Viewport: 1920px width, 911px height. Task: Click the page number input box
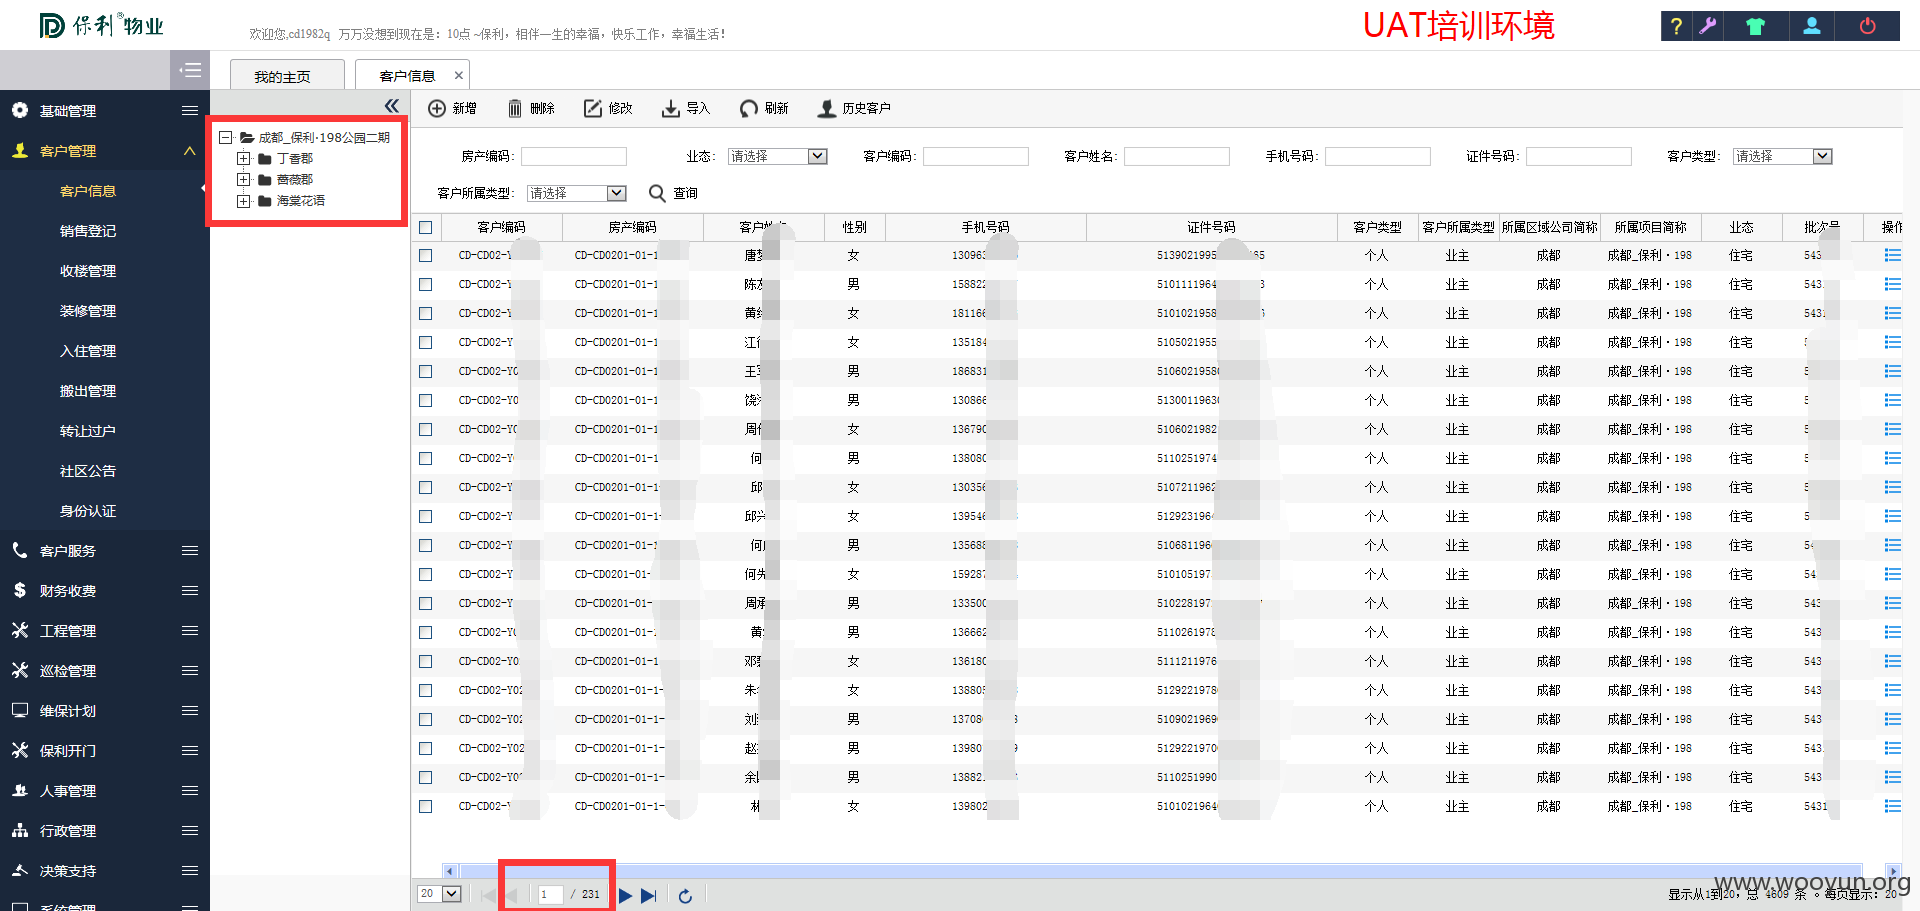(x=551, y=894)
